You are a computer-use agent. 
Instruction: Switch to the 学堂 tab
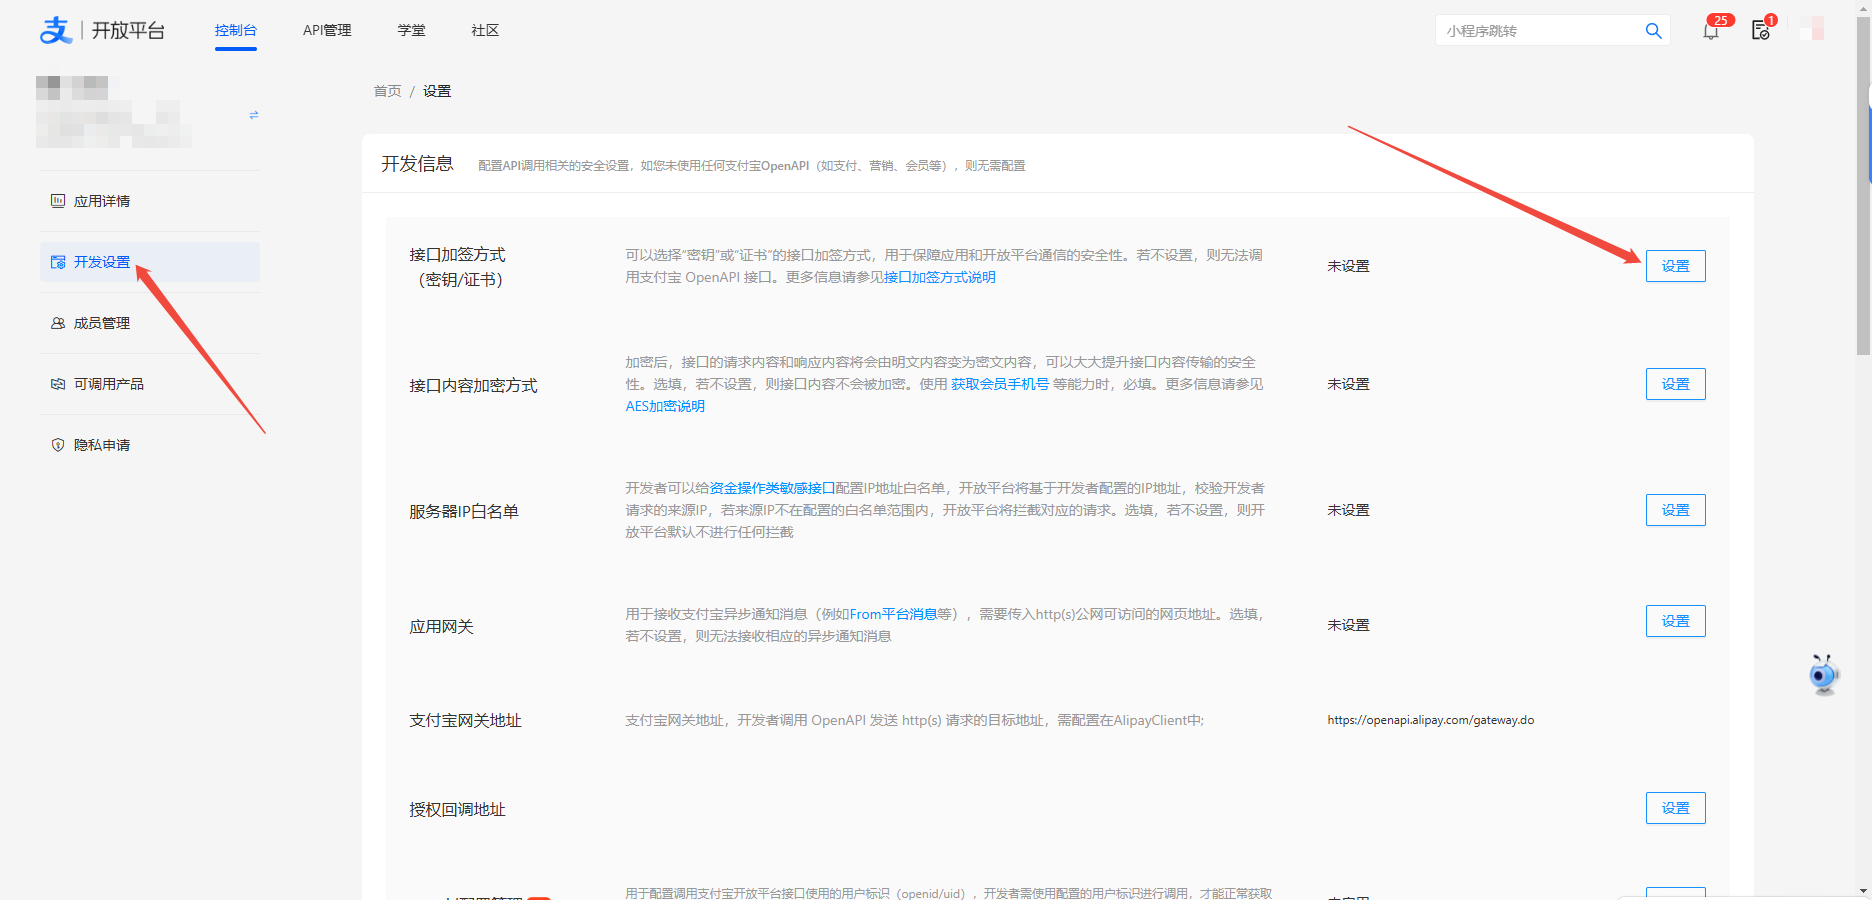411,30
